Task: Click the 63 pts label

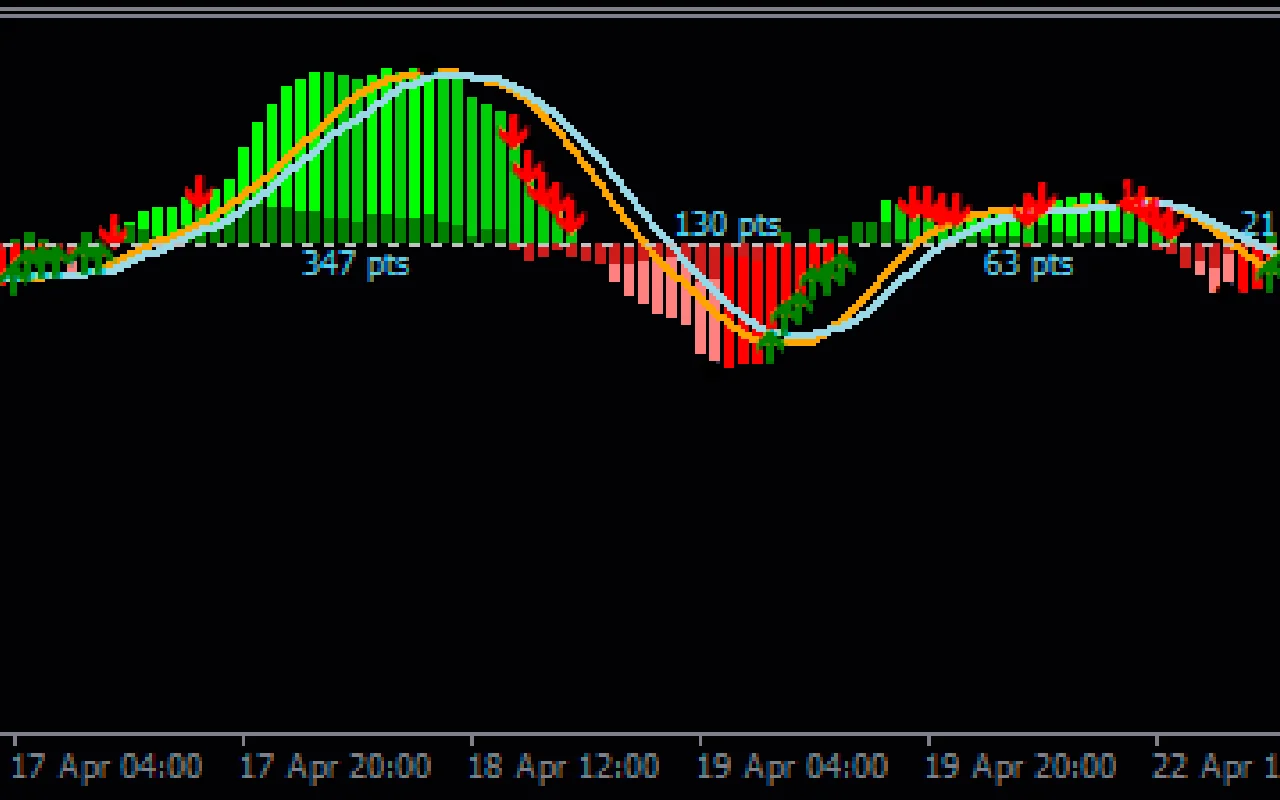Action: 1027,264
